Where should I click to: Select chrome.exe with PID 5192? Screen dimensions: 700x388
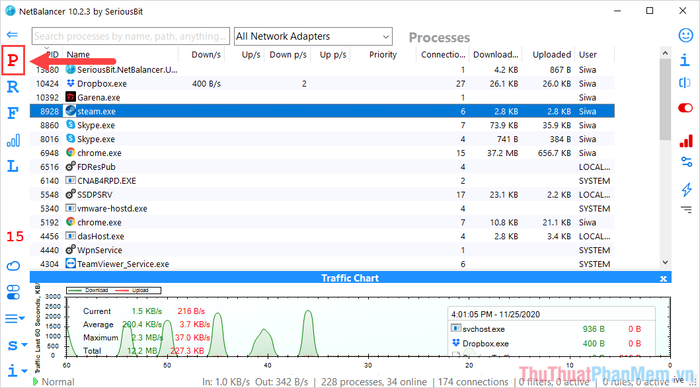(x=322, y=222)
